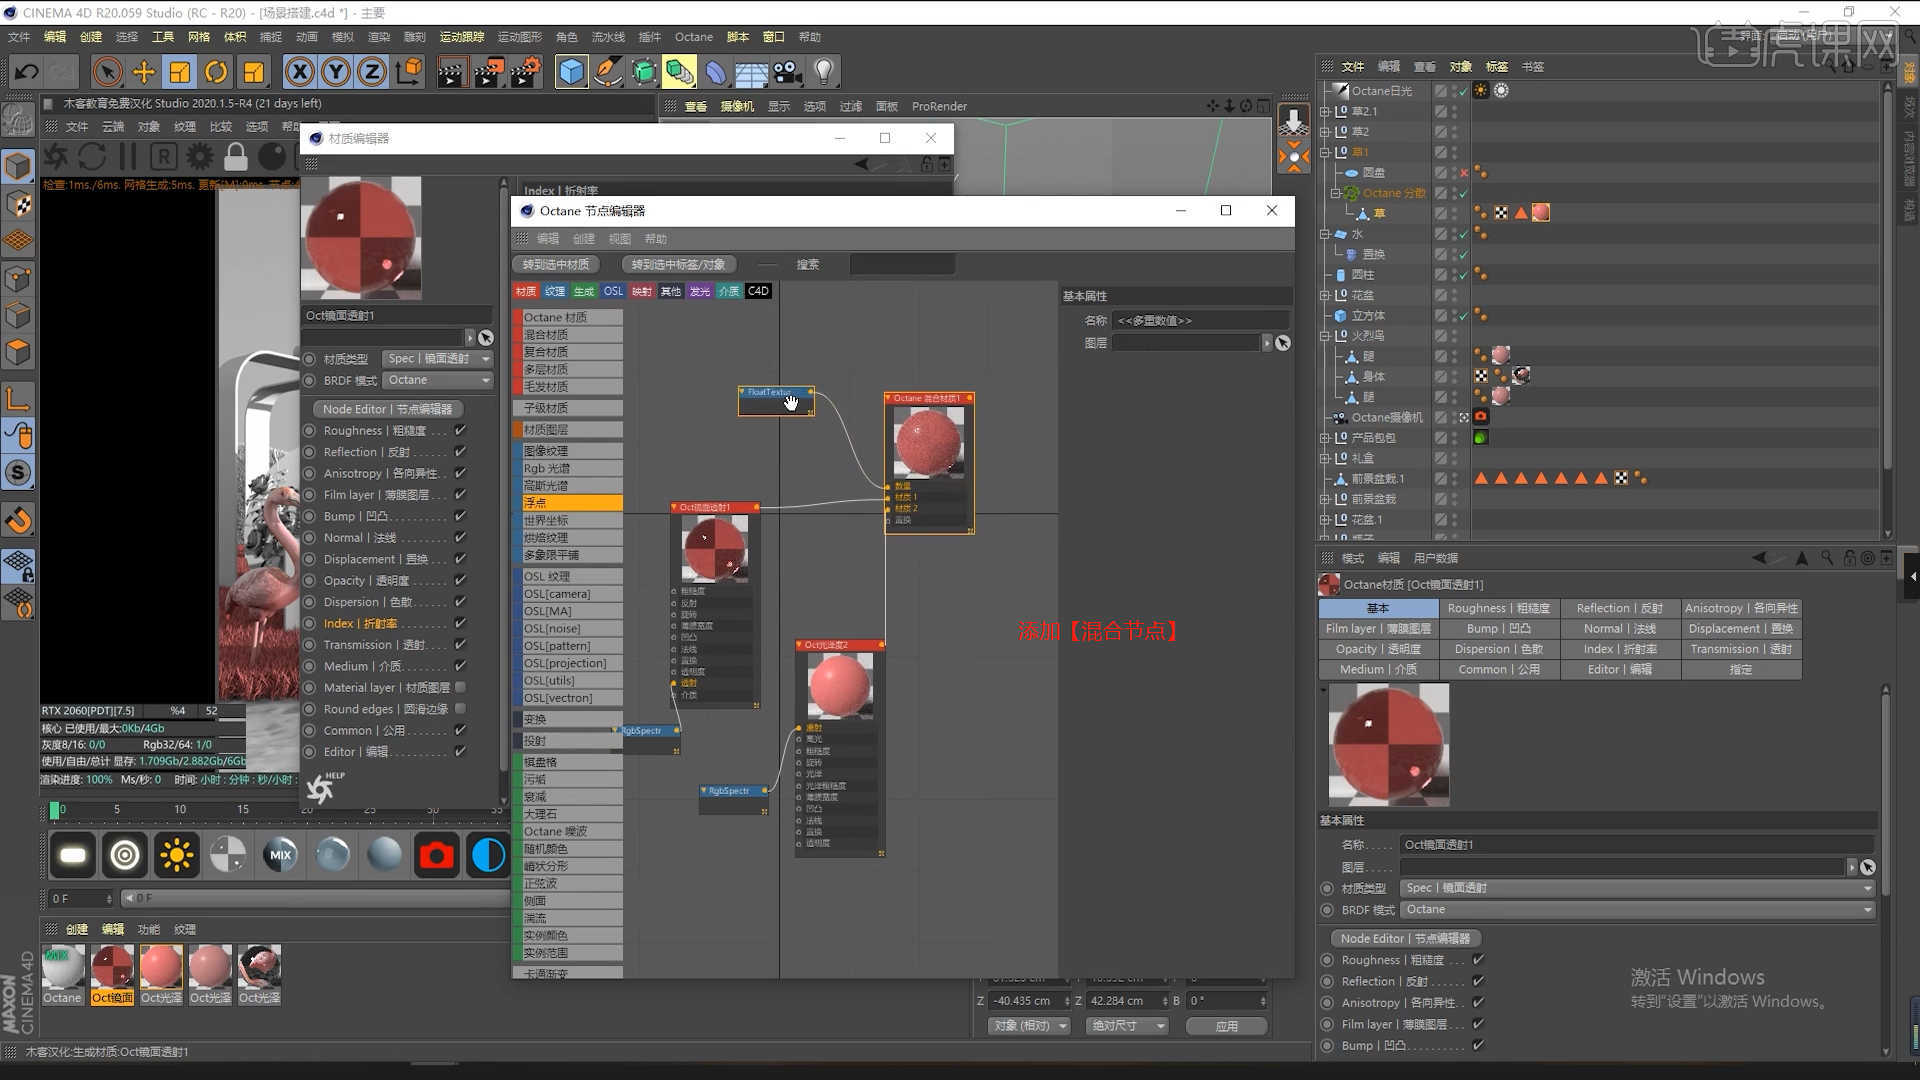Enable the Round edges checkbox
This screenshot has width=1920, height=1080.
pos(460,709)
